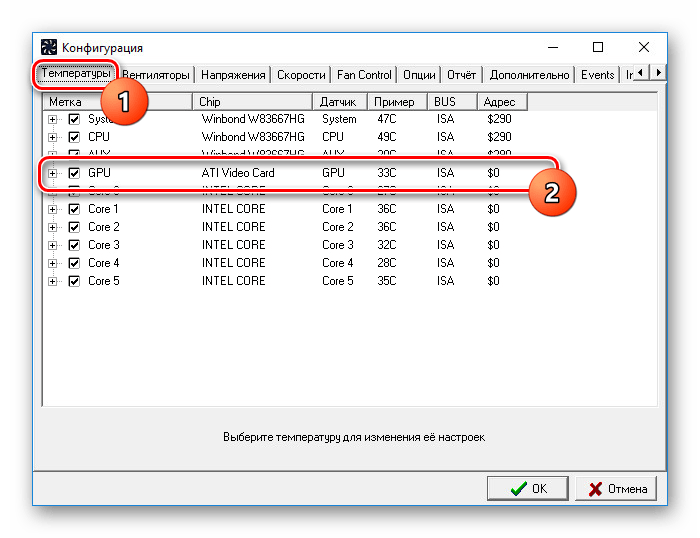Screen dimensions: 700x538
Task: Click the green checkmark OK button
Action: coord(528,488)
